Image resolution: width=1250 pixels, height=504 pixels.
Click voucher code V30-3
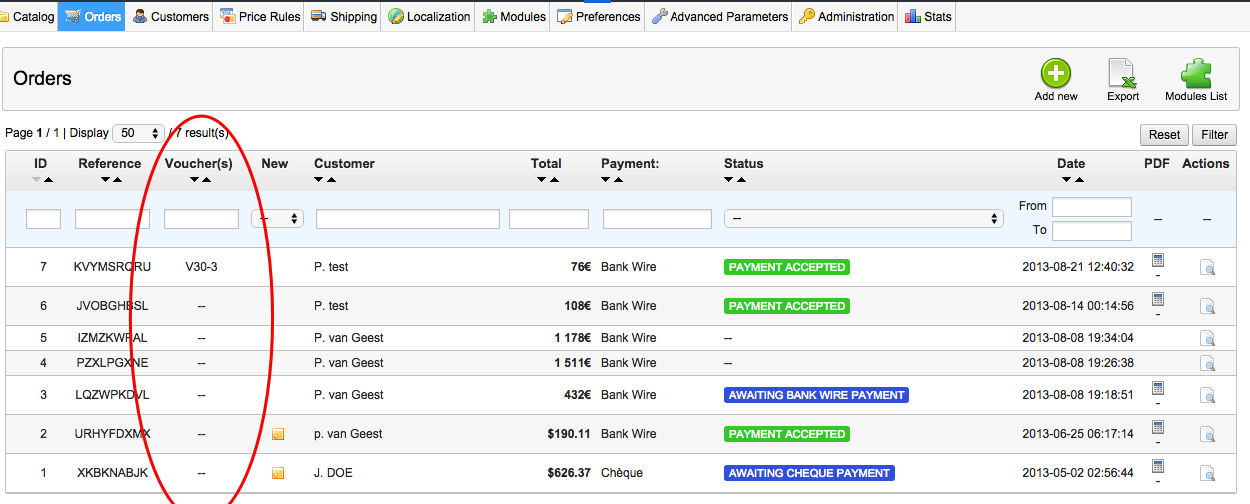tap(201, 267)
